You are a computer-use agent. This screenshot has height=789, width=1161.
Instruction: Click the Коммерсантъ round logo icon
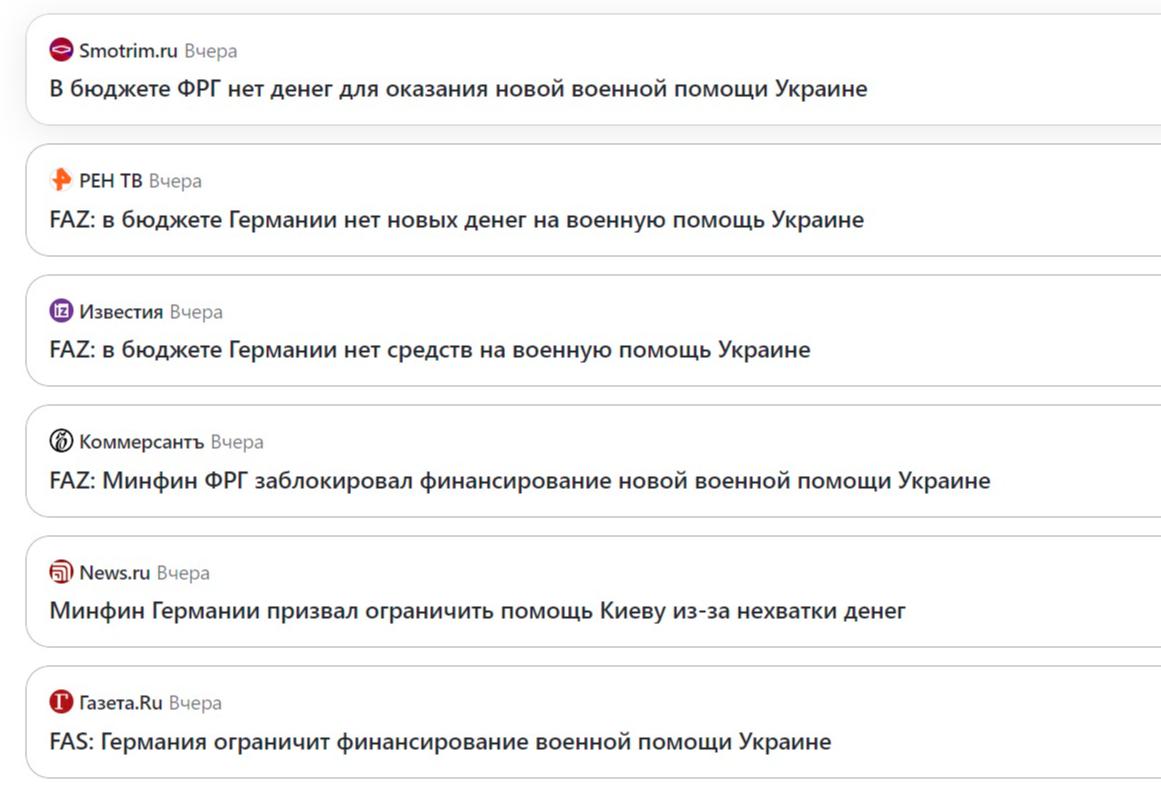[61, 442]
